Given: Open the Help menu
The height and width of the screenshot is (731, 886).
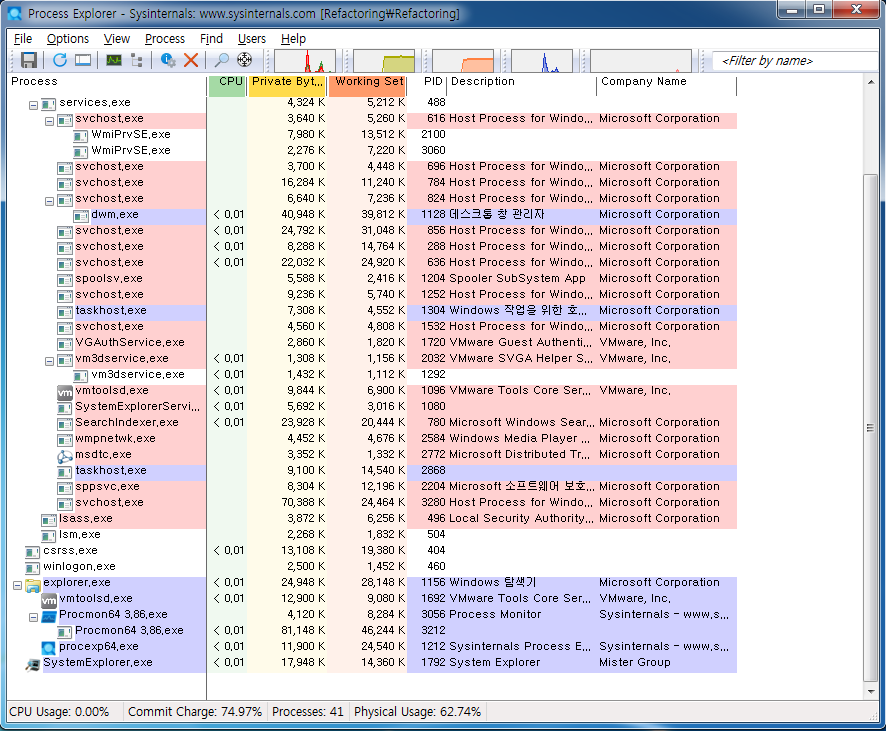Looking at the screenshot, I should (x=293, y=38).
